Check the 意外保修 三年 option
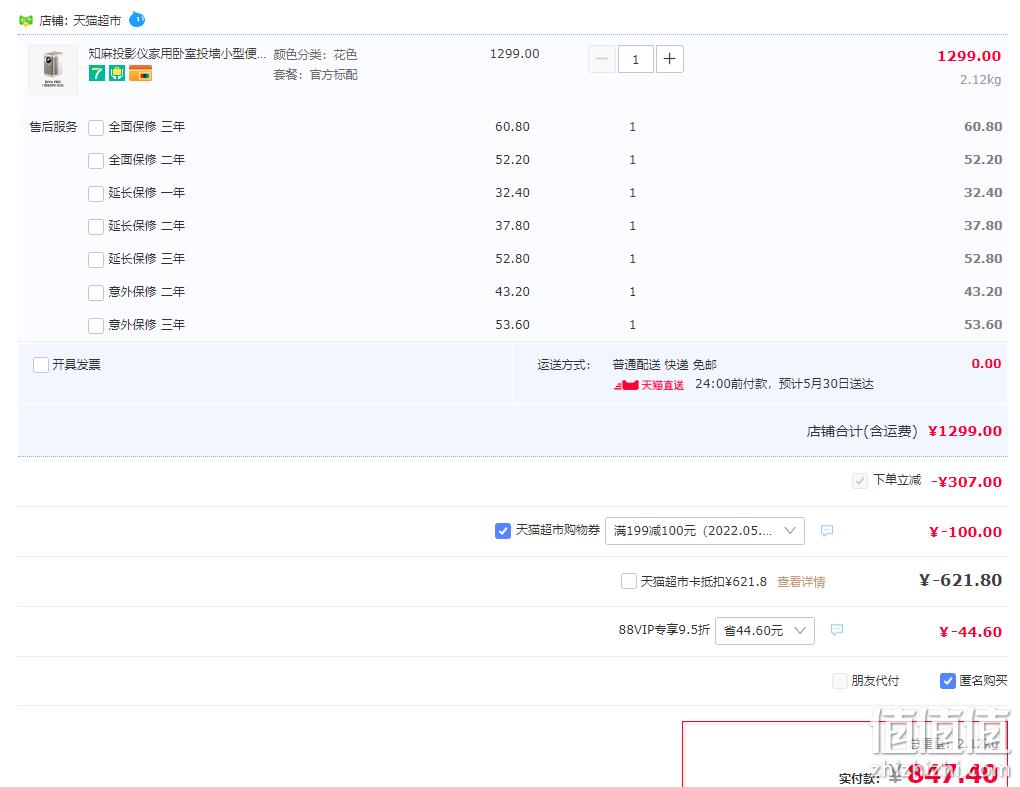The height and width of the screenshot is (787, 1020). coord(96,326)
